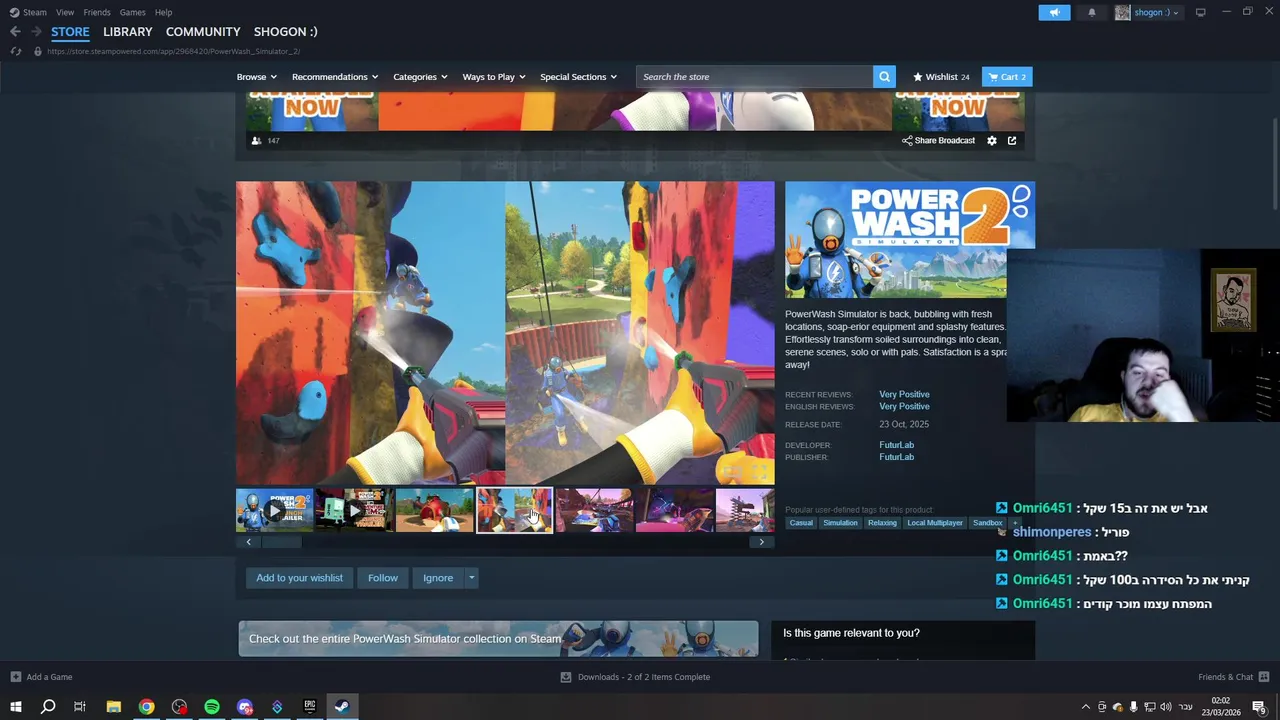Open the Steam menu

click(x=35, y=12)
